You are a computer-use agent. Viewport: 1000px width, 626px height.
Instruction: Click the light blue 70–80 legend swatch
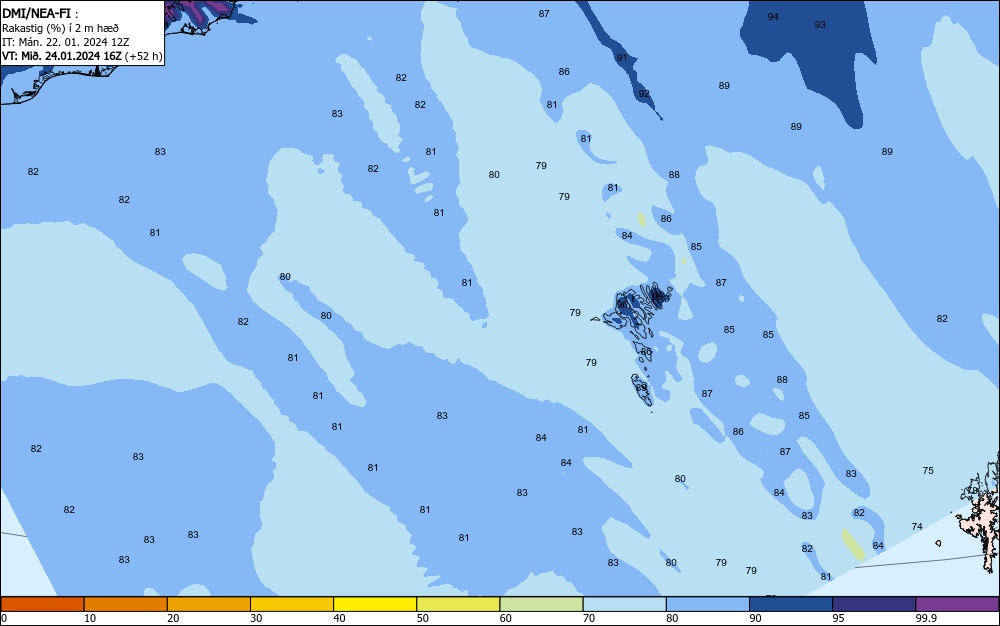(625, 604)
